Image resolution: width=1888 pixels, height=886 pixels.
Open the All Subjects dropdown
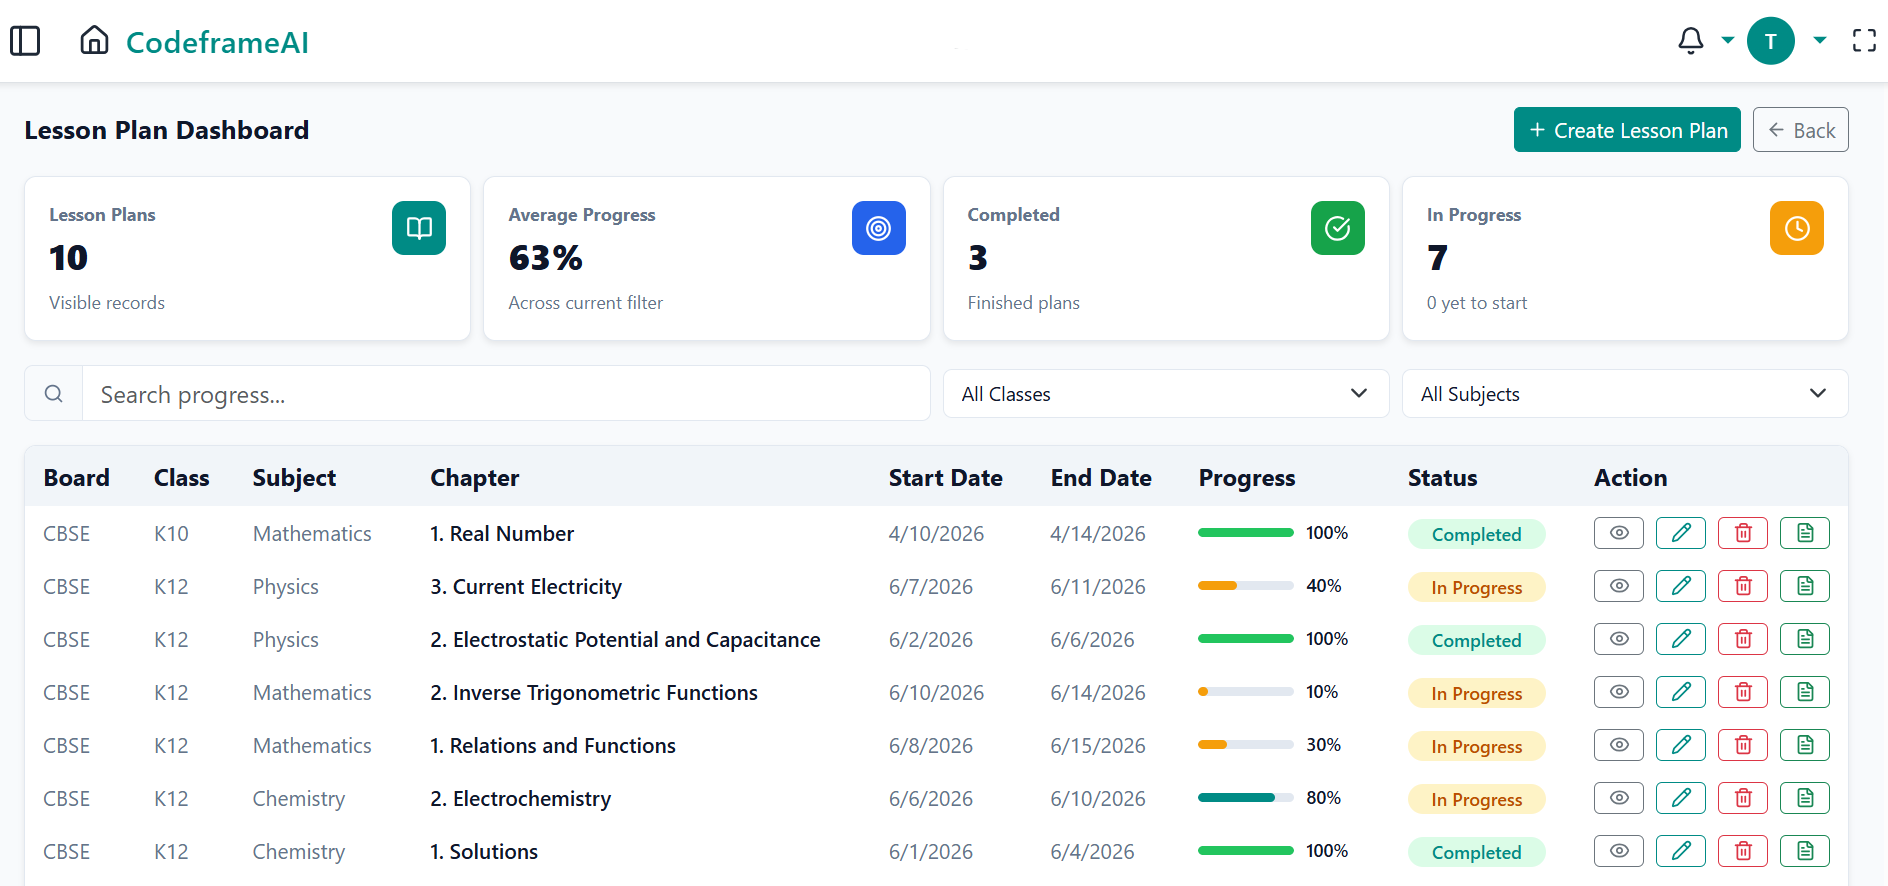tap(1625, 394)
